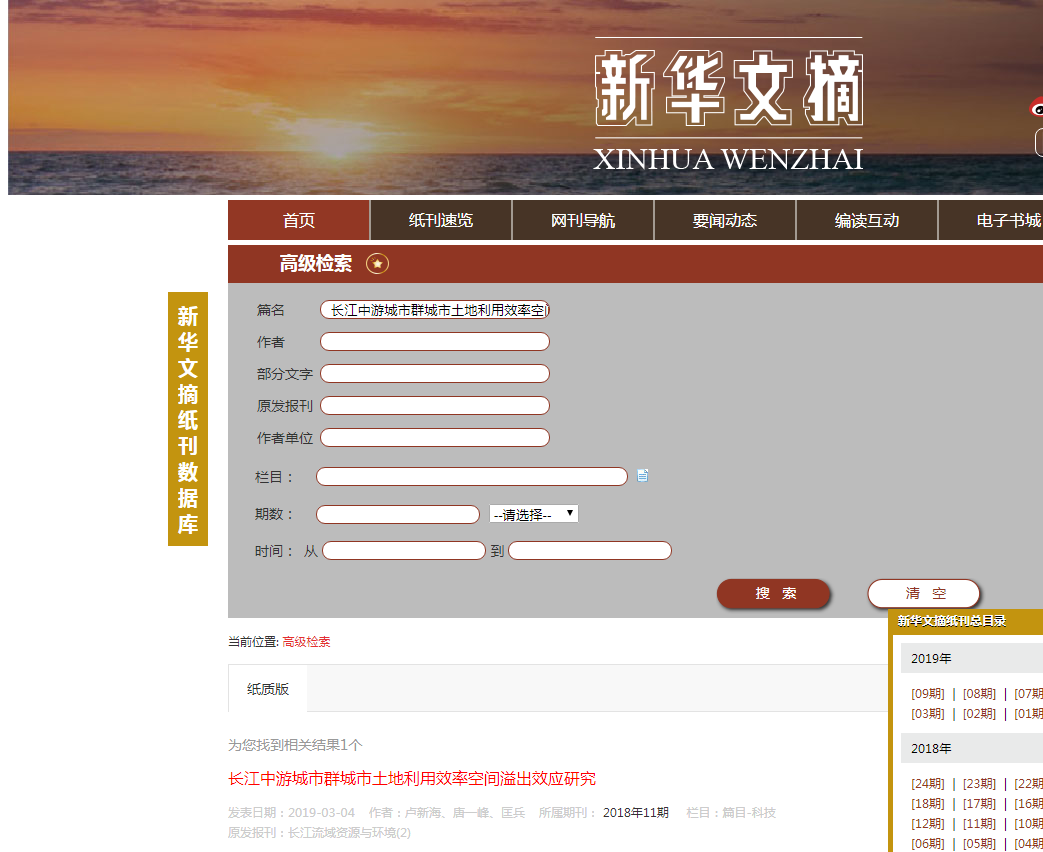Image resolution: width=1043 pixels, height=852 pixels.
Task: Click the column picker icon next to 栏目 field
Action: tap(643, 476)
